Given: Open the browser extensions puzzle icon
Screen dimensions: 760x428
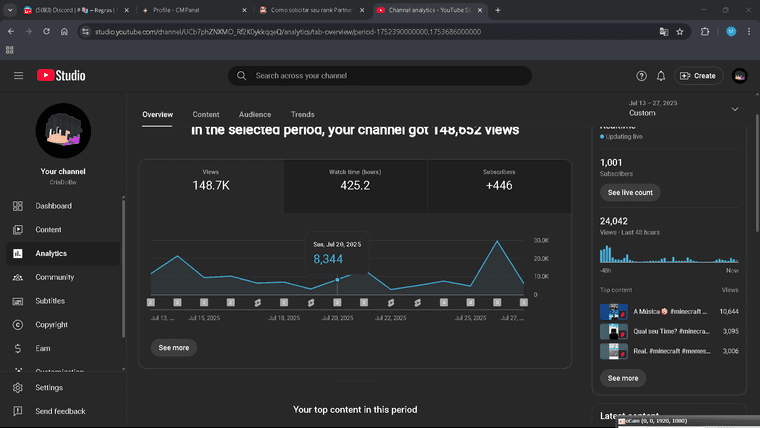Looking at the screenshot, I should pos(705,32).
